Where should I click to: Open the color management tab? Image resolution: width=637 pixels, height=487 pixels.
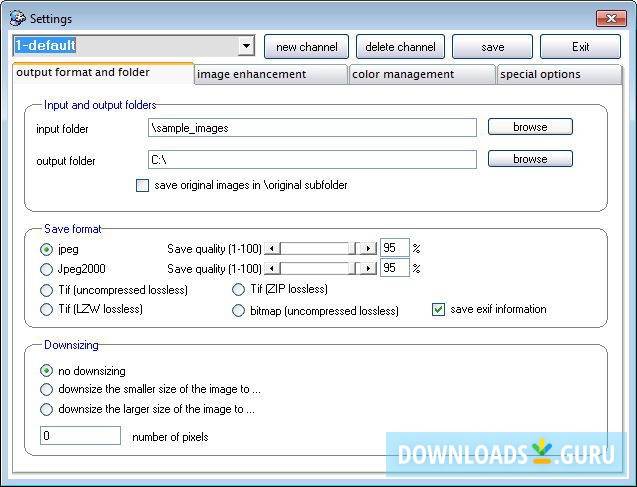pyautogui.click(x=422, y=74)
